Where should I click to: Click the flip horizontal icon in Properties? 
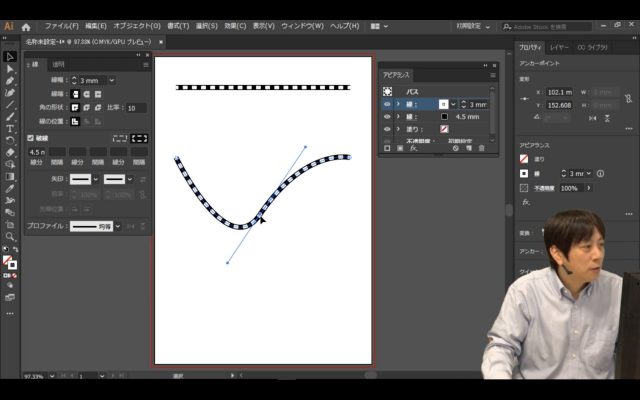tap(593, 118)
